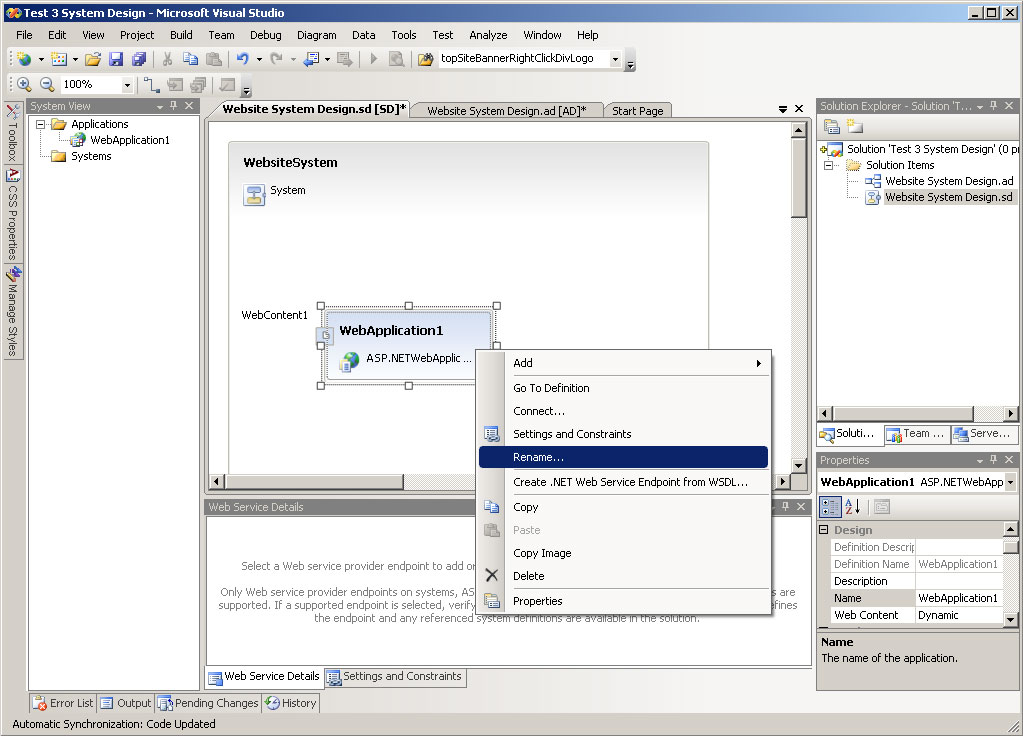This screenshot has height=736, width=1023.
Task: Close the Web Service Details panel
Action: [x=801, y=506]
